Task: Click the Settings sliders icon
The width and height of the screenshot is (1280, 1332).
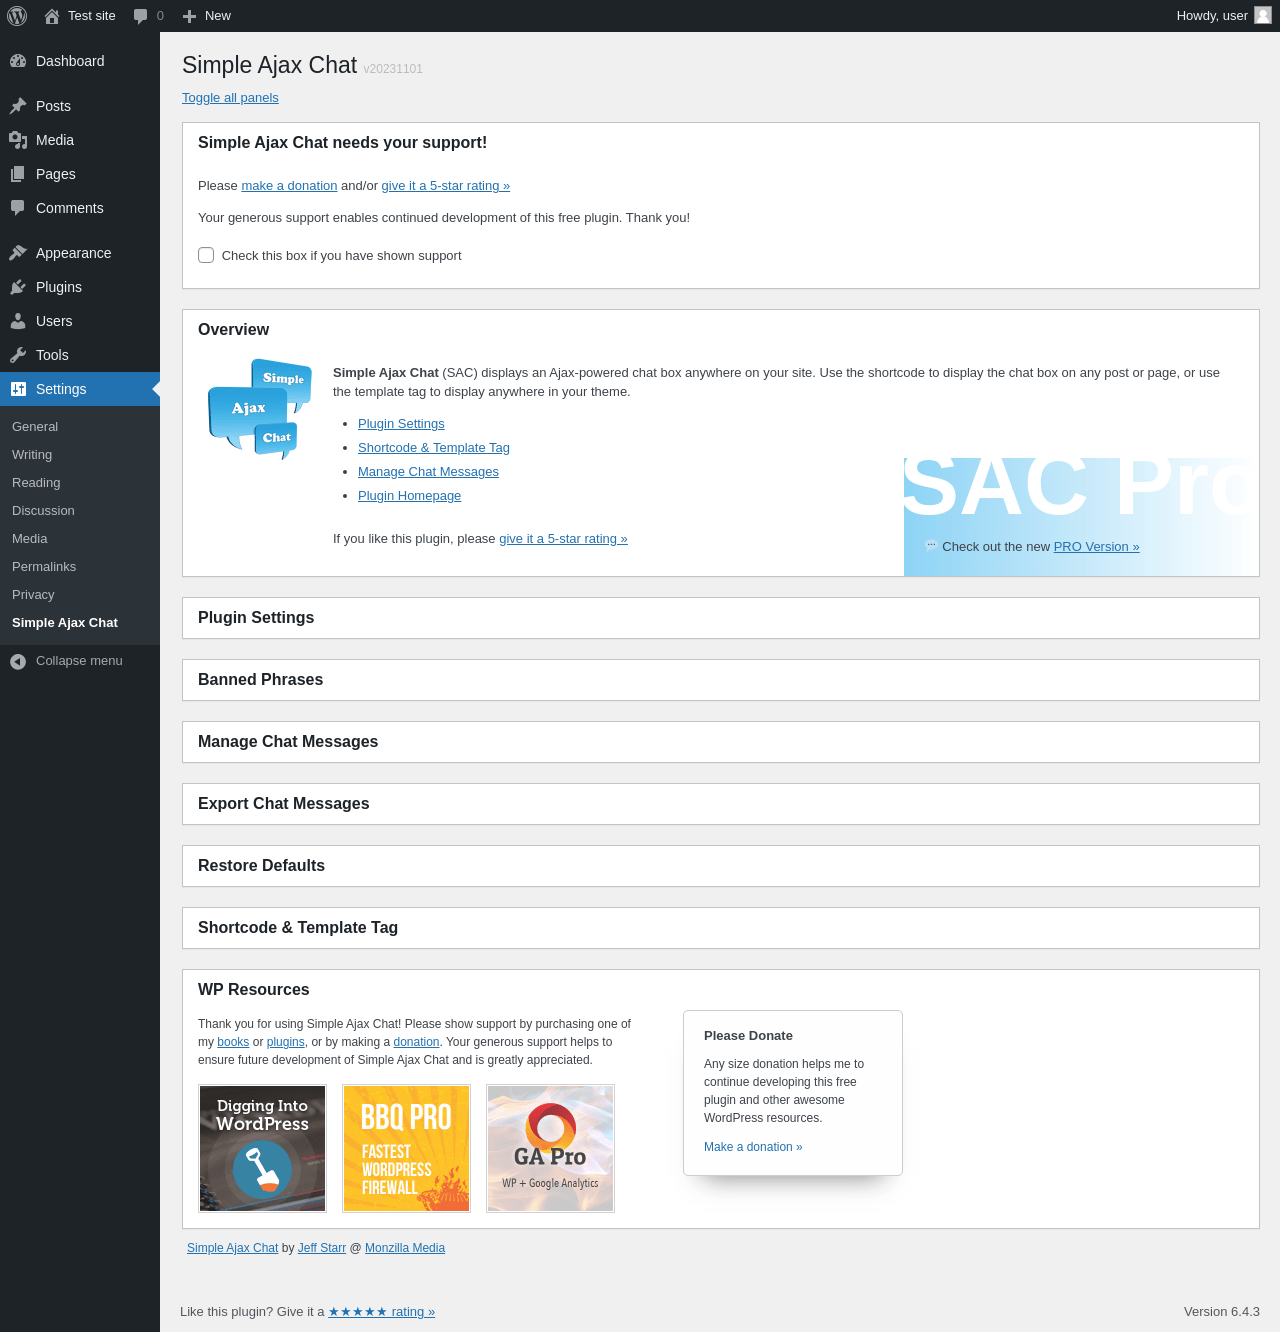Action: [18, 389]
